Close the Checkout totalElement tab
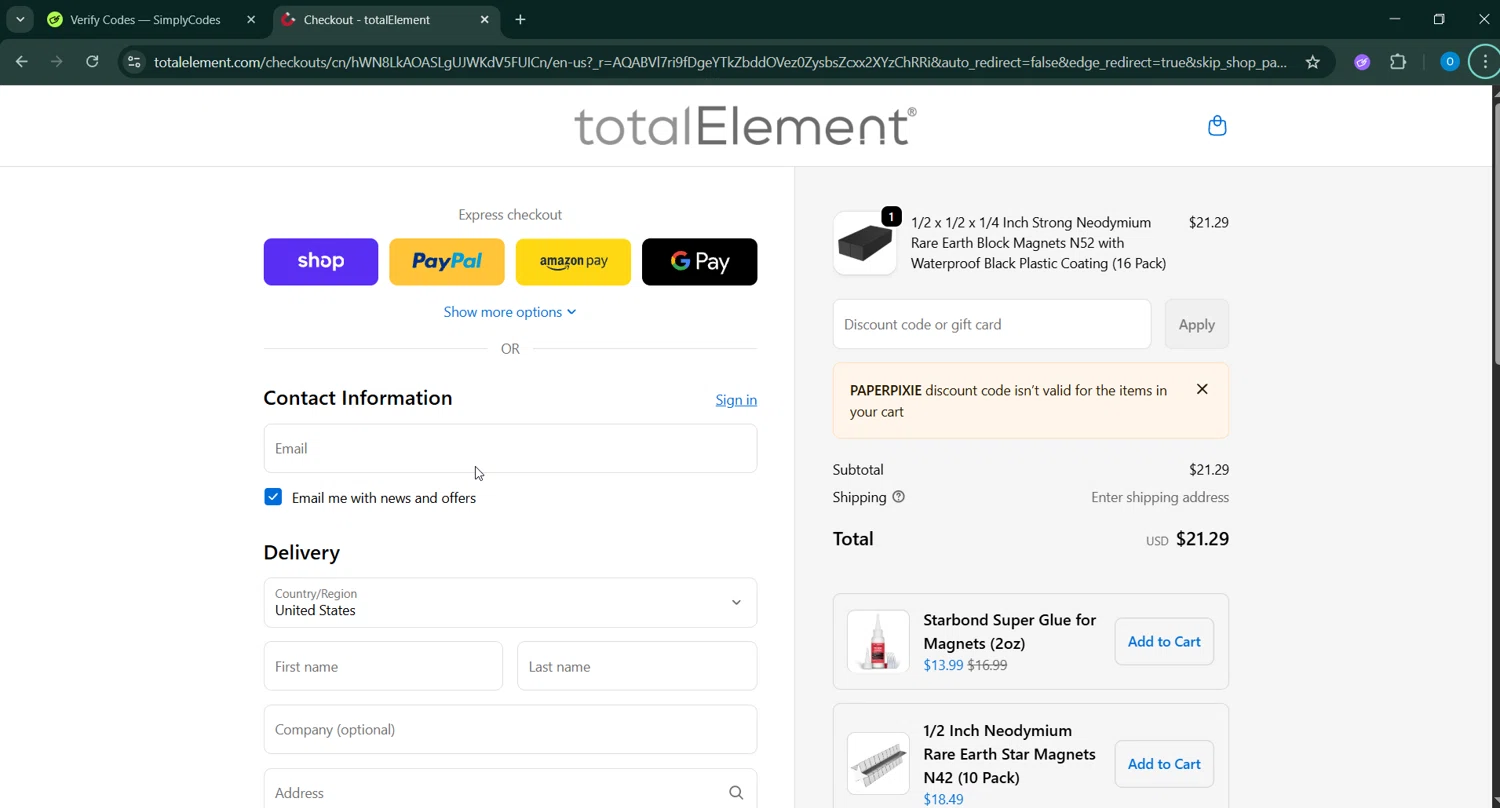 485,19
